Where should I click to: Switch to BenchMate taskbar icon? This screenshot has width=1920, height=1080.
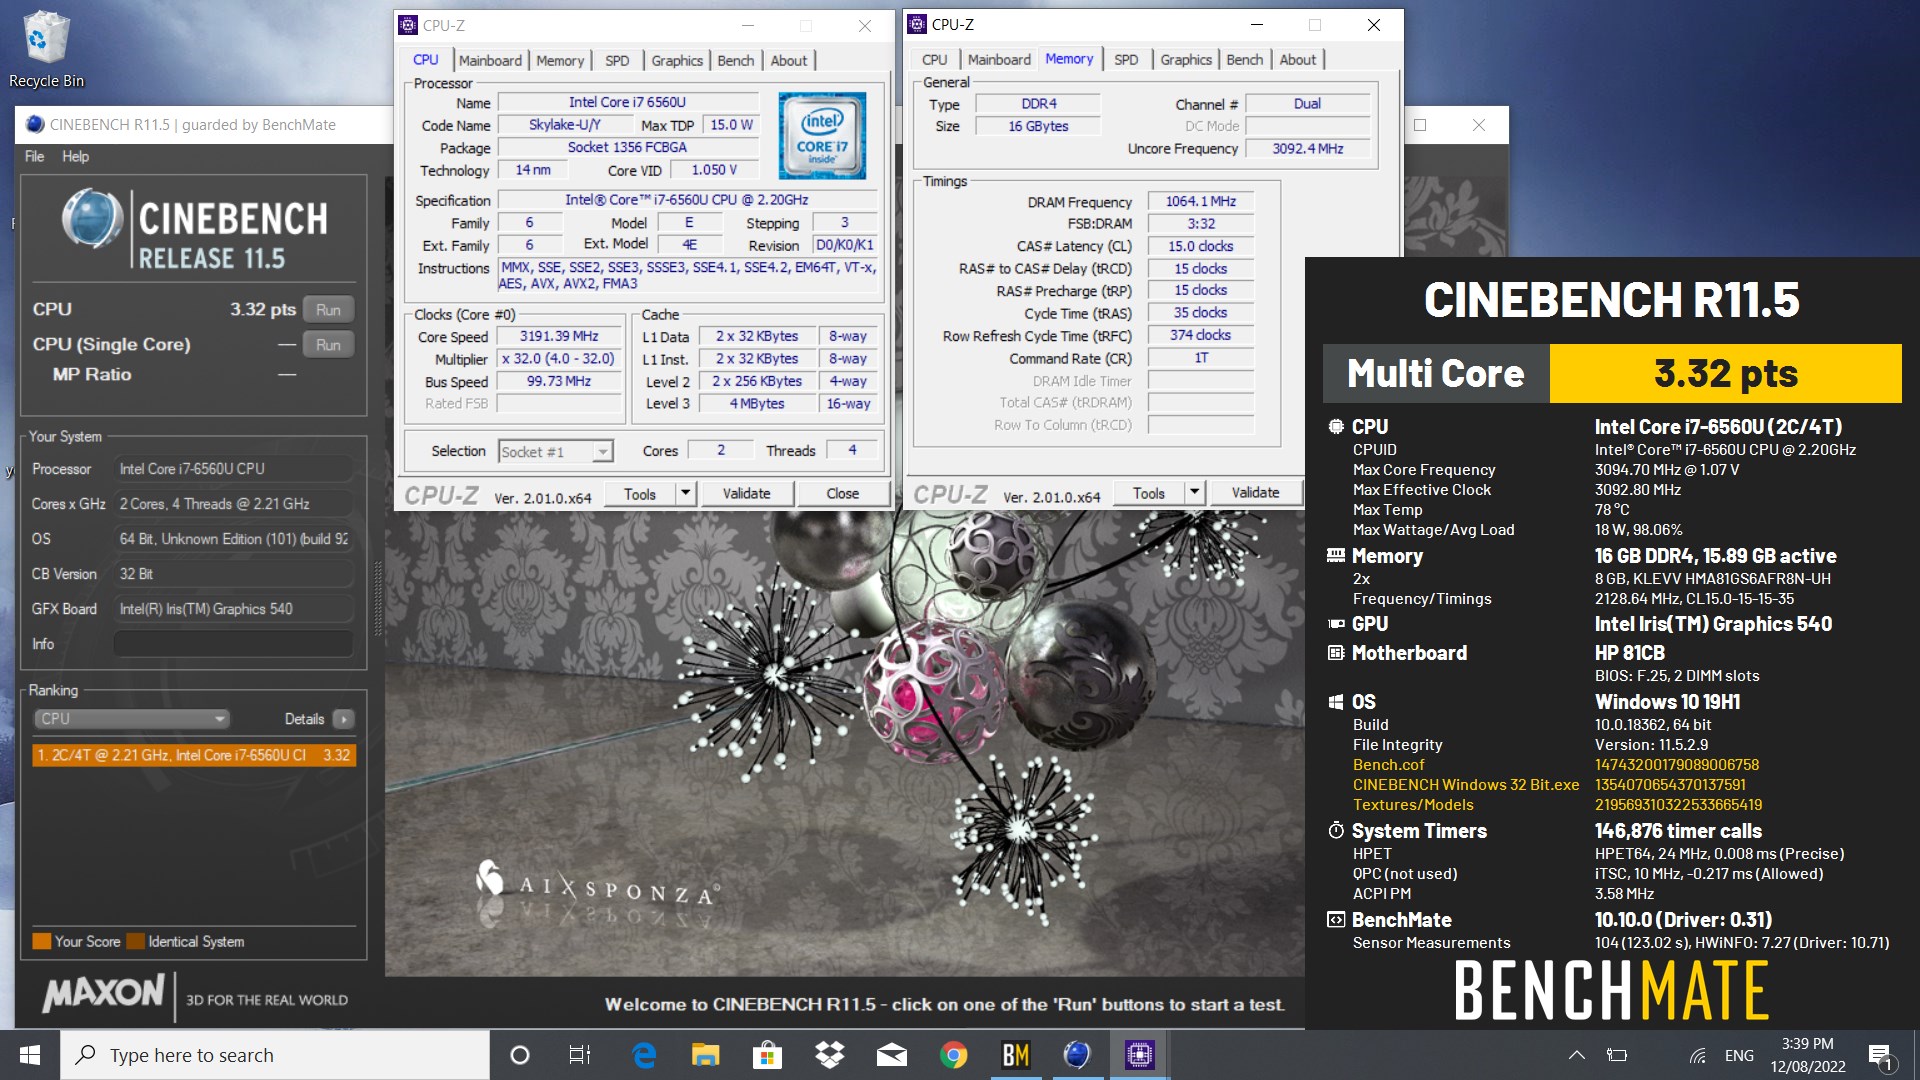point(1016,1055)
